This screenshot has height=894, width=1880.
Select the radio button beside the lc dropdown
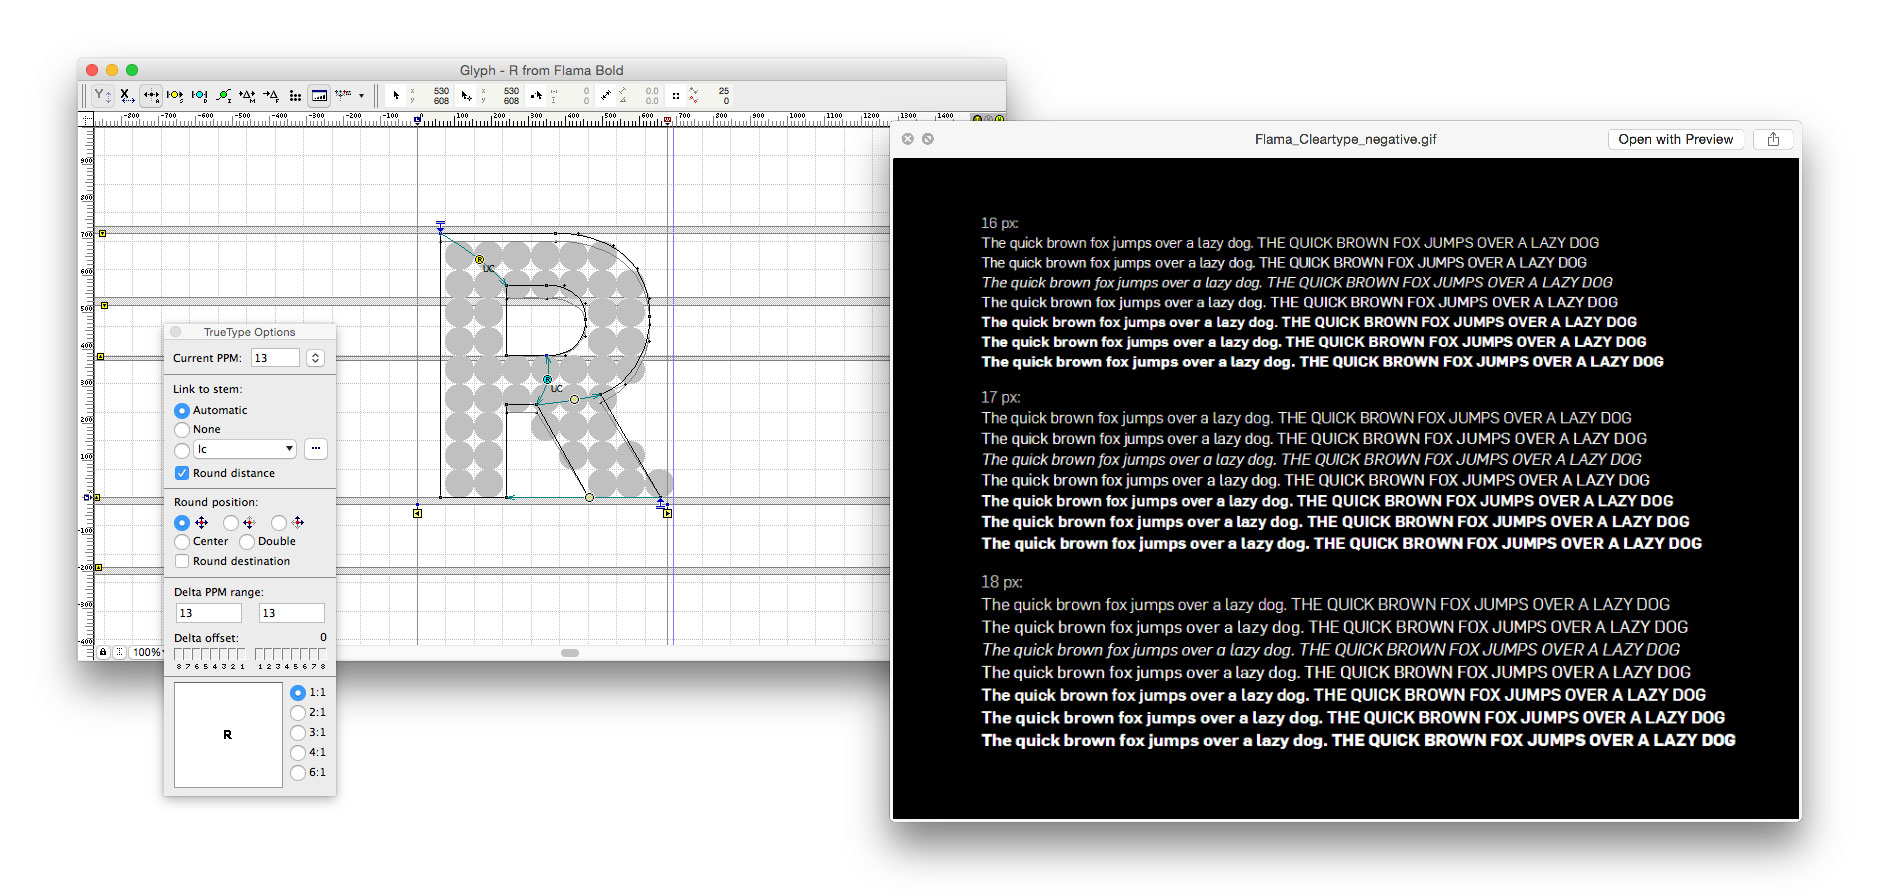182,450
